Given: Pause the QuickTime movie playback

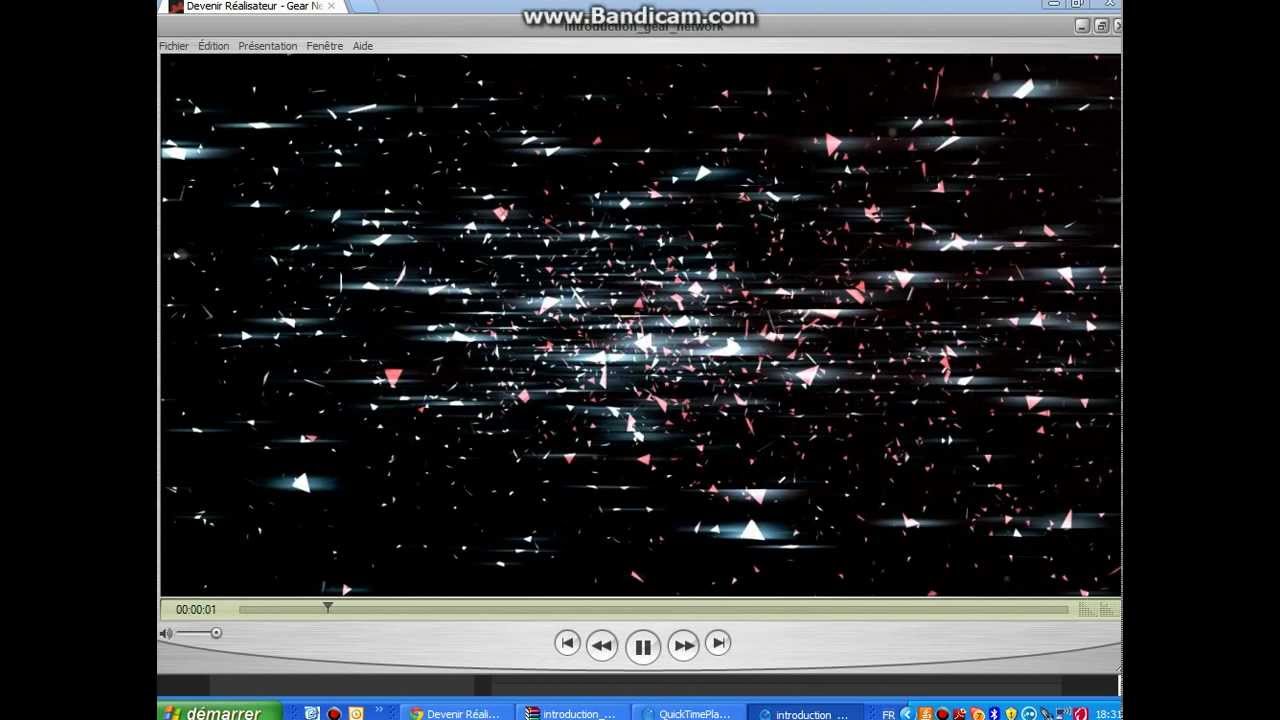Looking at the screenshot, I should point(643,647).
